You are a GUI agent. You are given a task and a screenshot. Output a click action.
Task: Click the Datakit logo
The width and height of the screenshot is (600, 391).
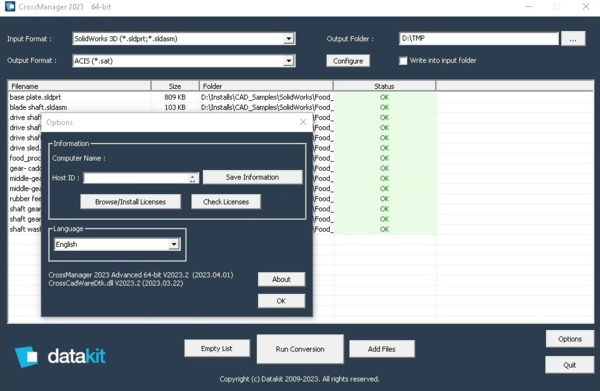point(60,357)
